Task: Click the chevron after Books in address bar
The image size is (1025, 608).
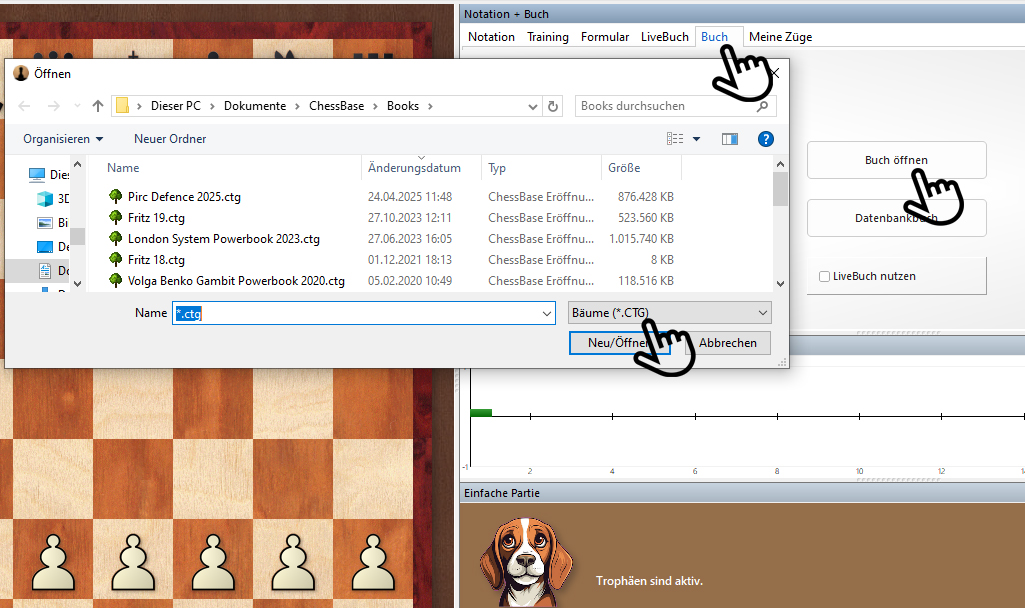Action: pyautogui.click(x=429, y=105)
